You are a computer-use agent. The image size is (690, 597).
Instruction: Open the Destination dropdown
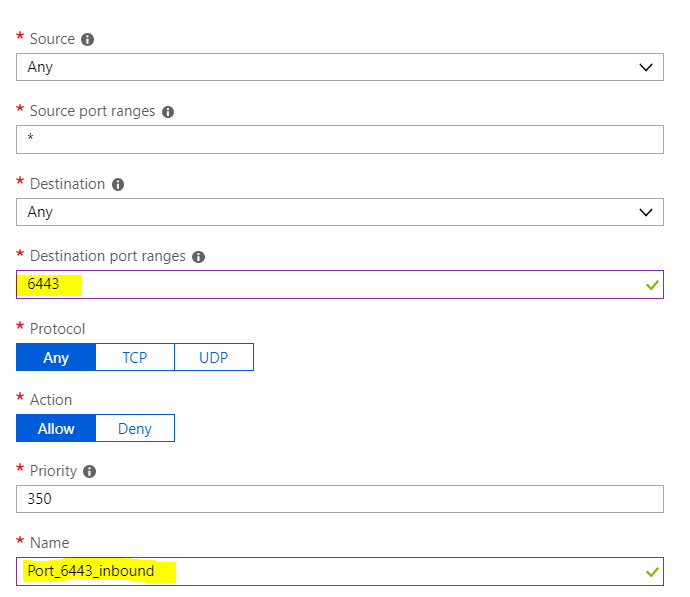click(340, 212)
